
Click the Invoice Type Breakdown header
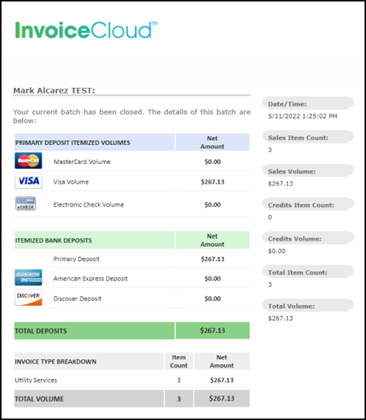55,362
